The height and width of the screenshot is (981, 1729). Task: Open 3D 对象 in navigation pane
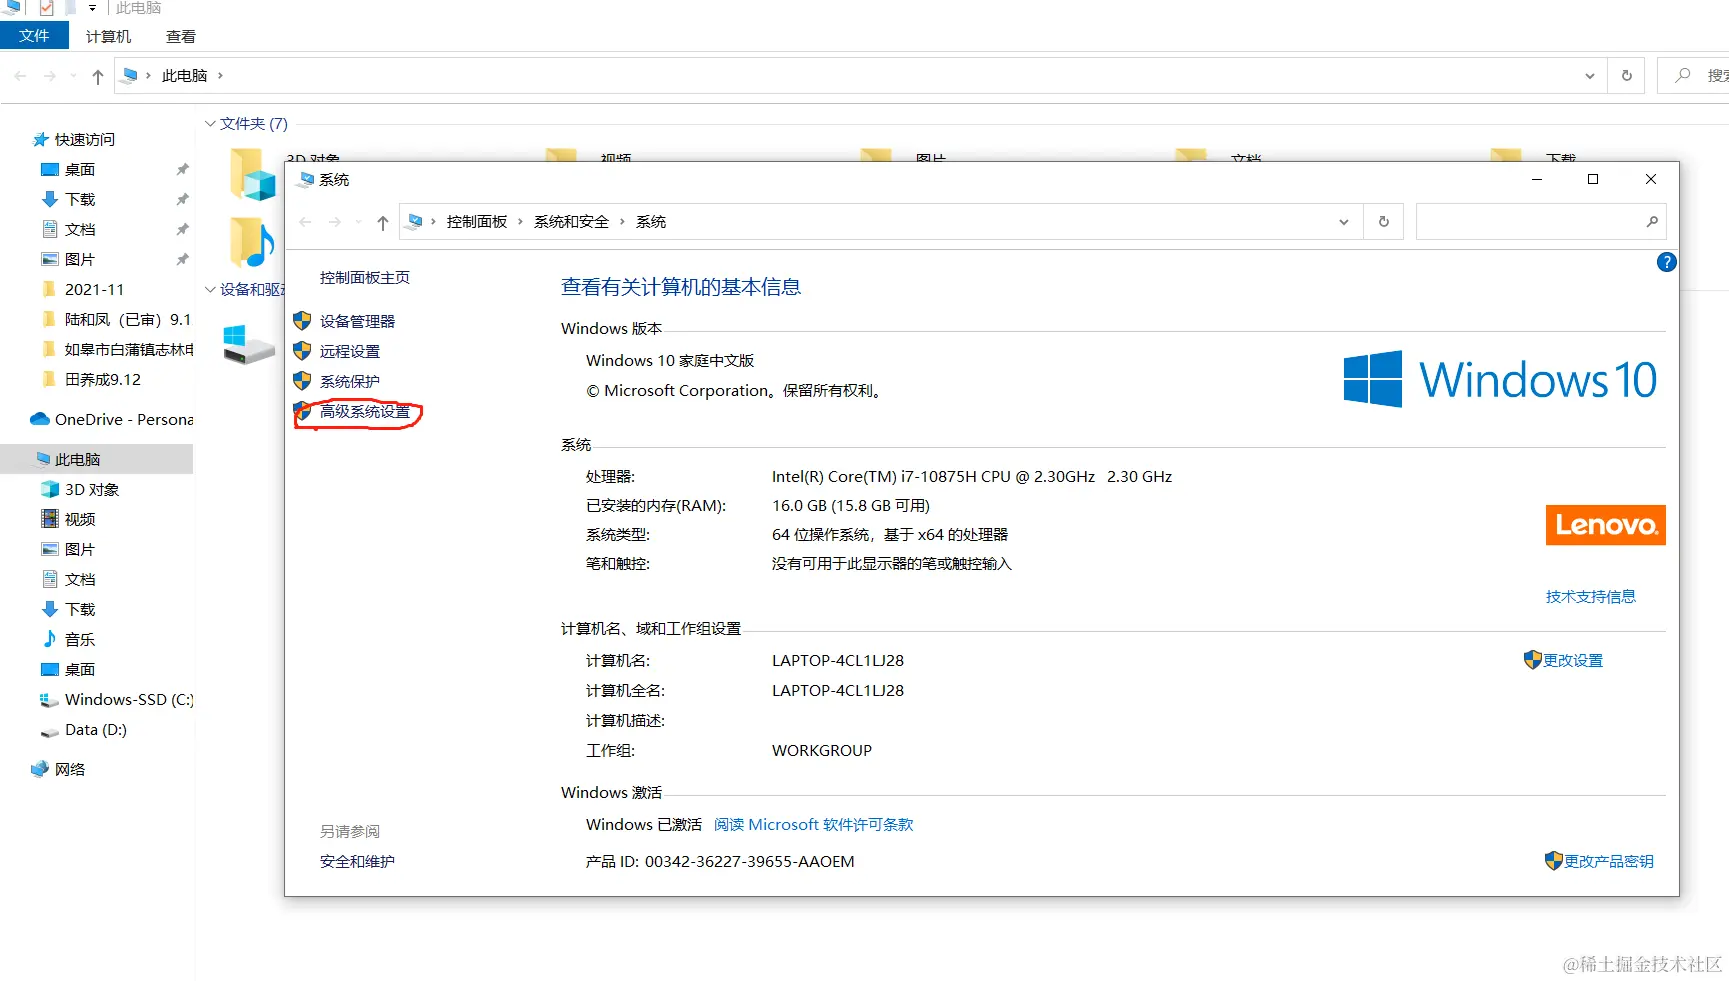coord(92,489)
